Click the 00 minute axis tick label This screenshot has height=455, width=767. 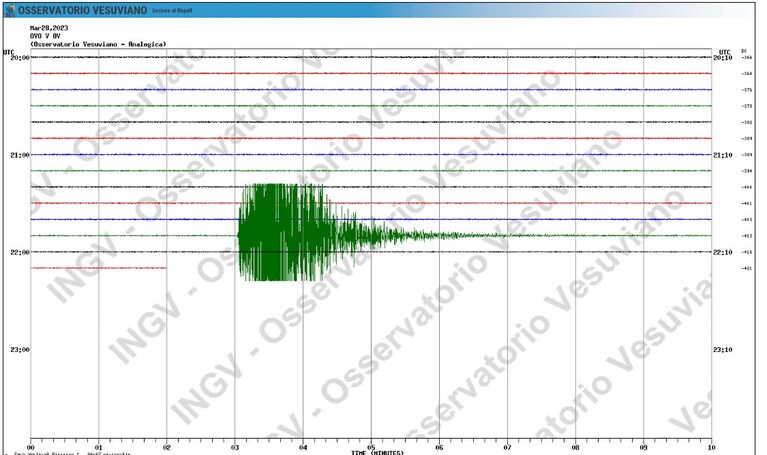(31, 447)
